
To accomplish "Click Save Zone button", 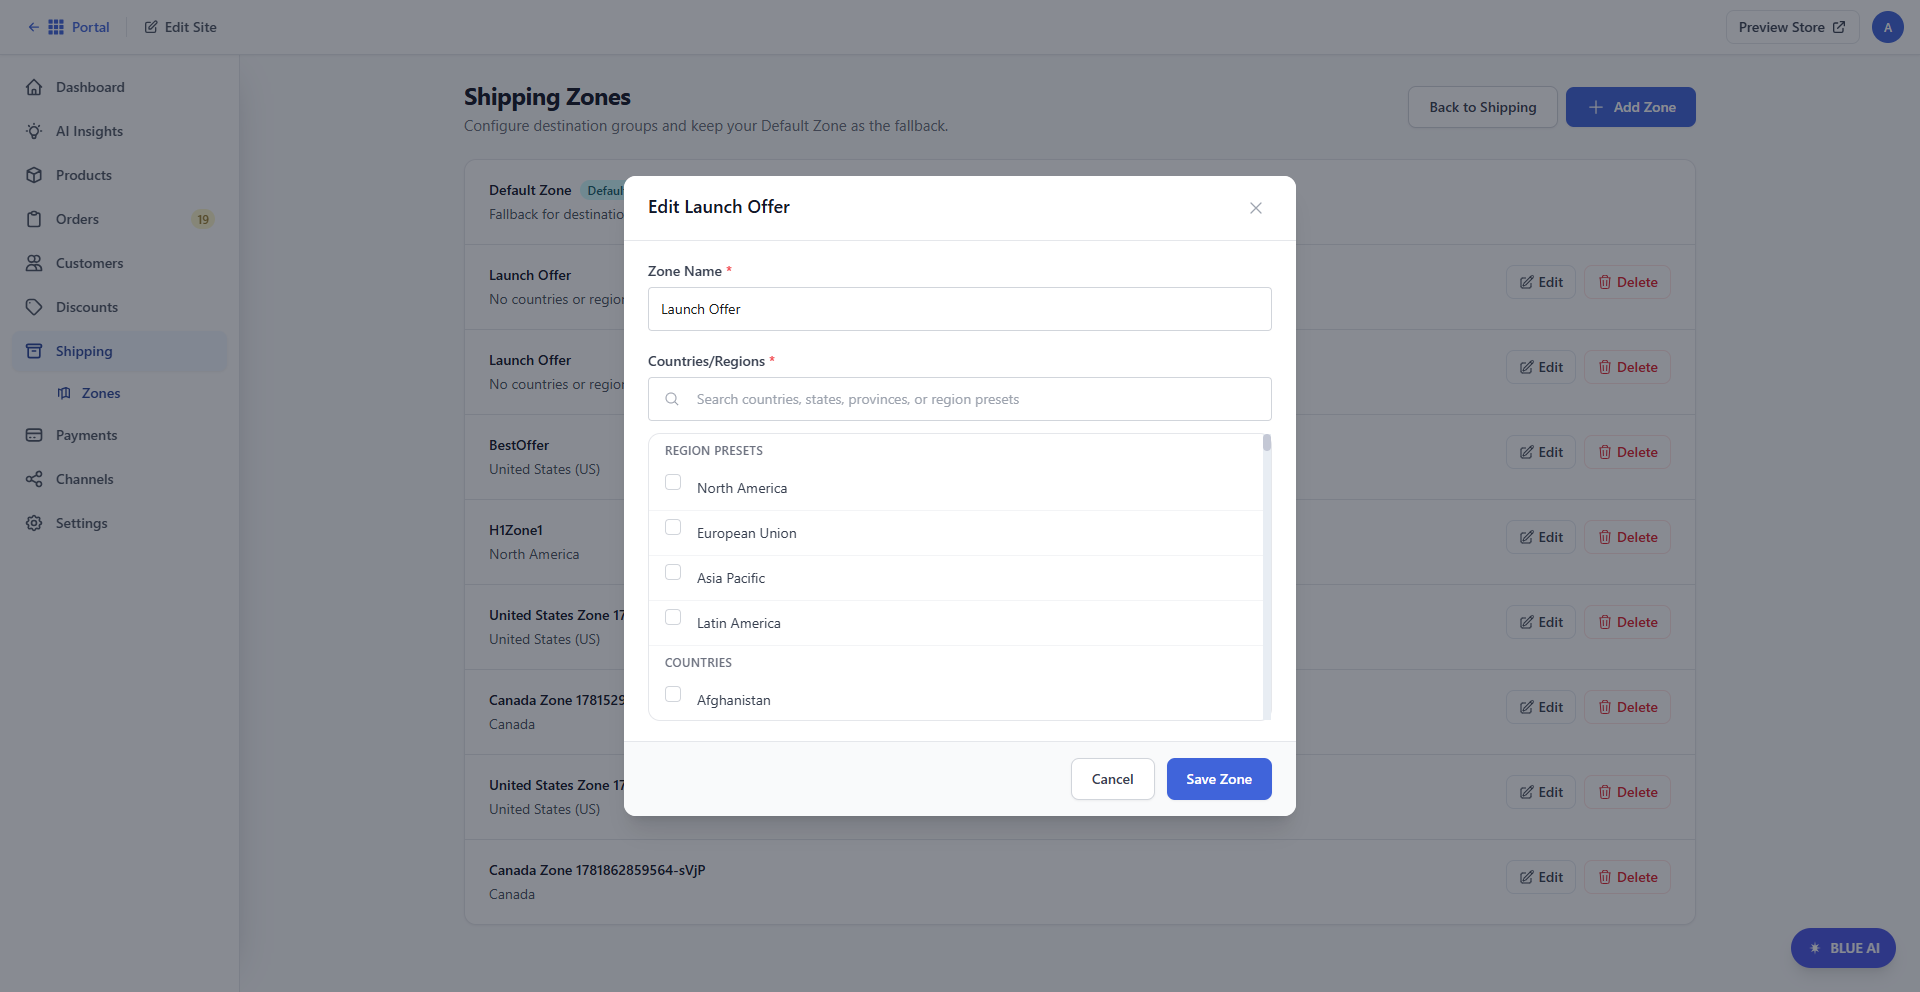I will [x=1219, y=779].
